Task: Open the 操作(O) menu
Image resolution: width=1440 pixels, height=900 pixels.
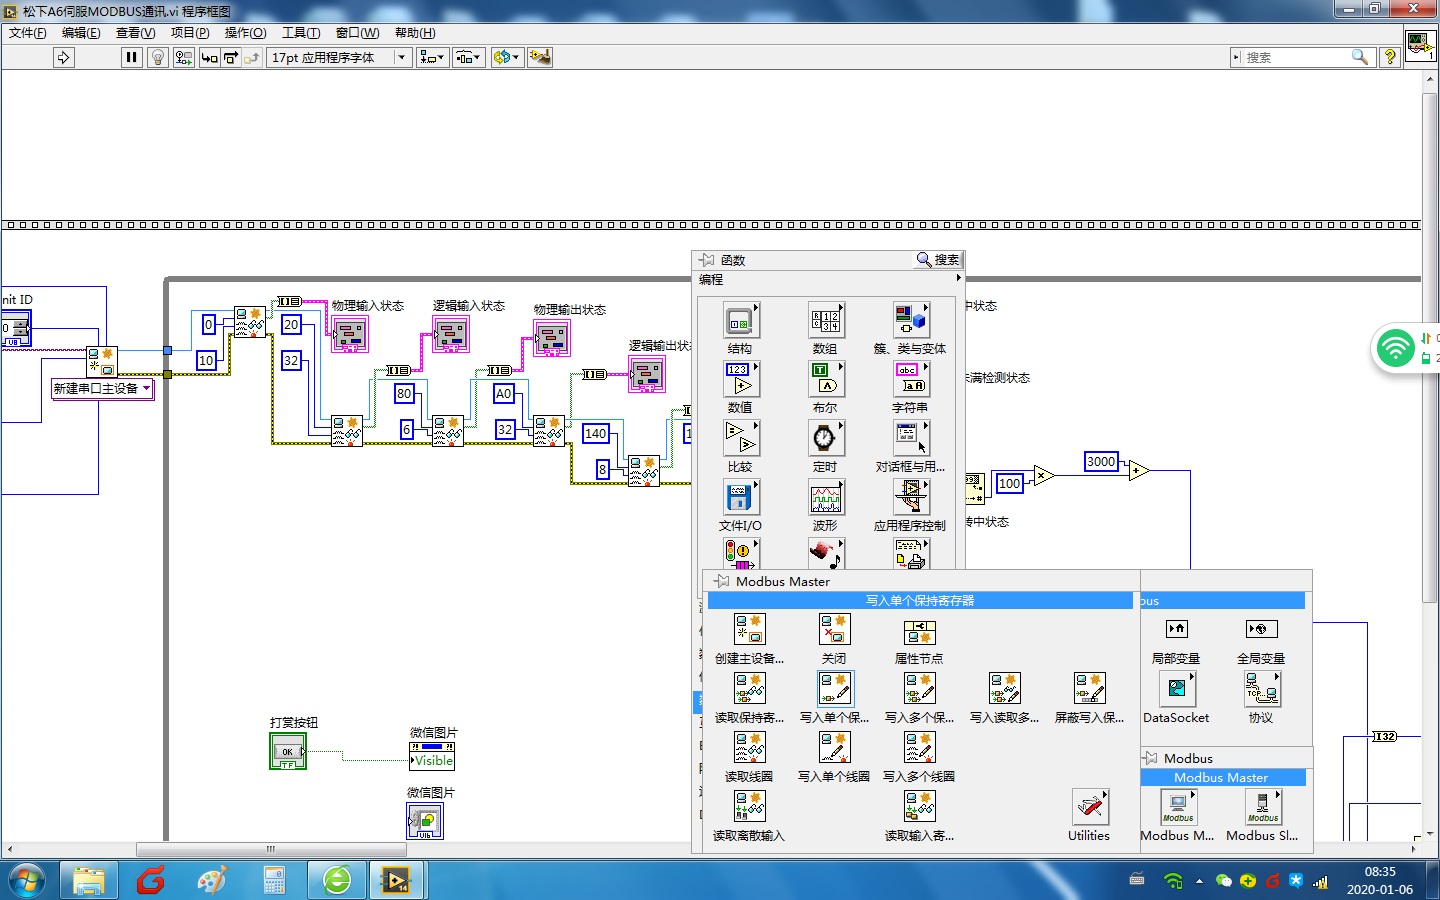Action: (245, 33)
